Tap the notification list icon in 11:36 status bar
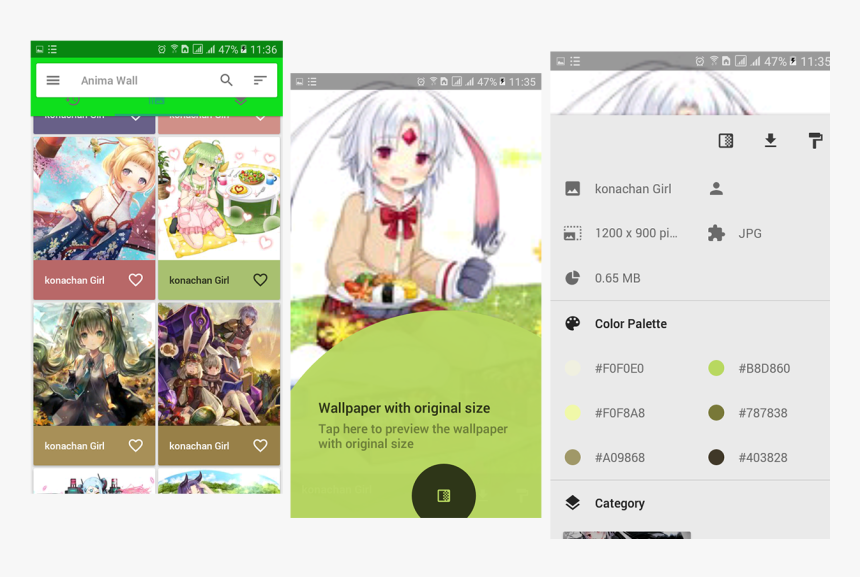The height and width of the screenshot is (577, 860). pos(52,49)
